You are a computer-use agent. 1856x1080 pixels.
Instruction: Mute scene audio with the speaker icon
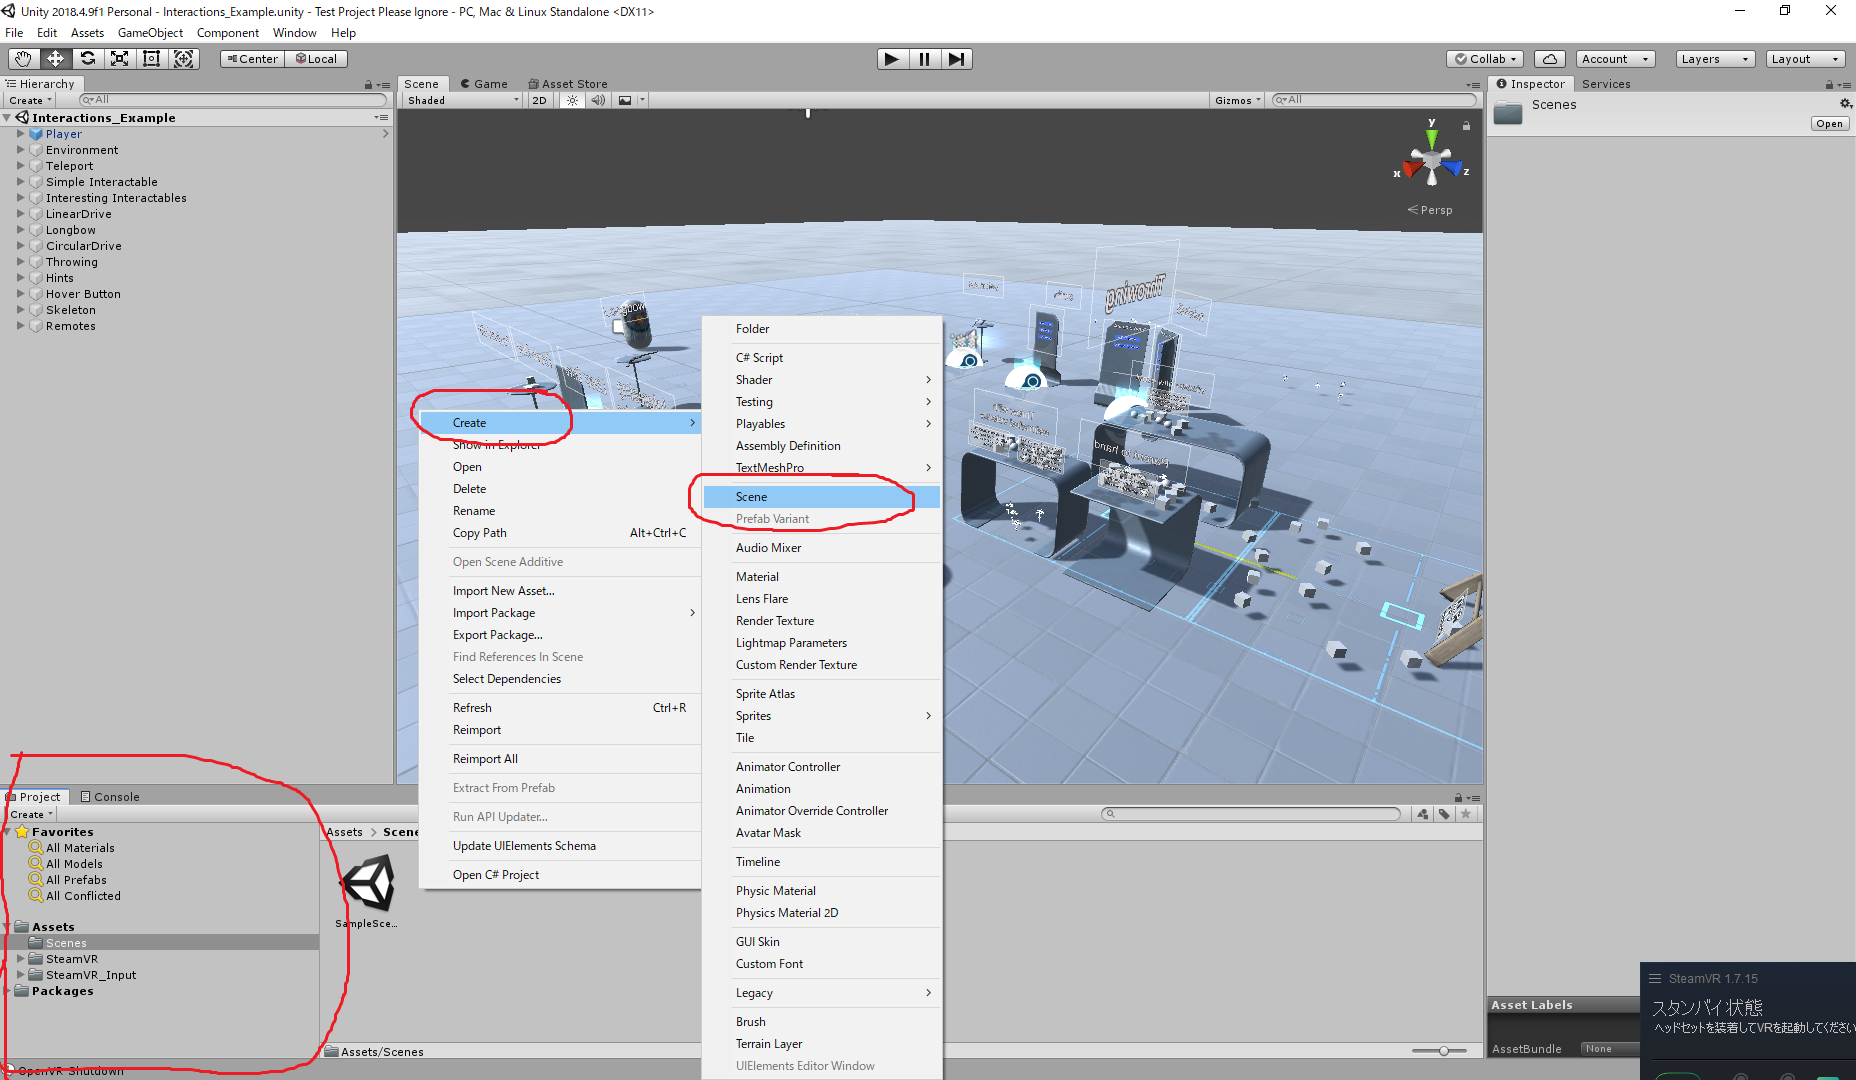pos(597,100)
